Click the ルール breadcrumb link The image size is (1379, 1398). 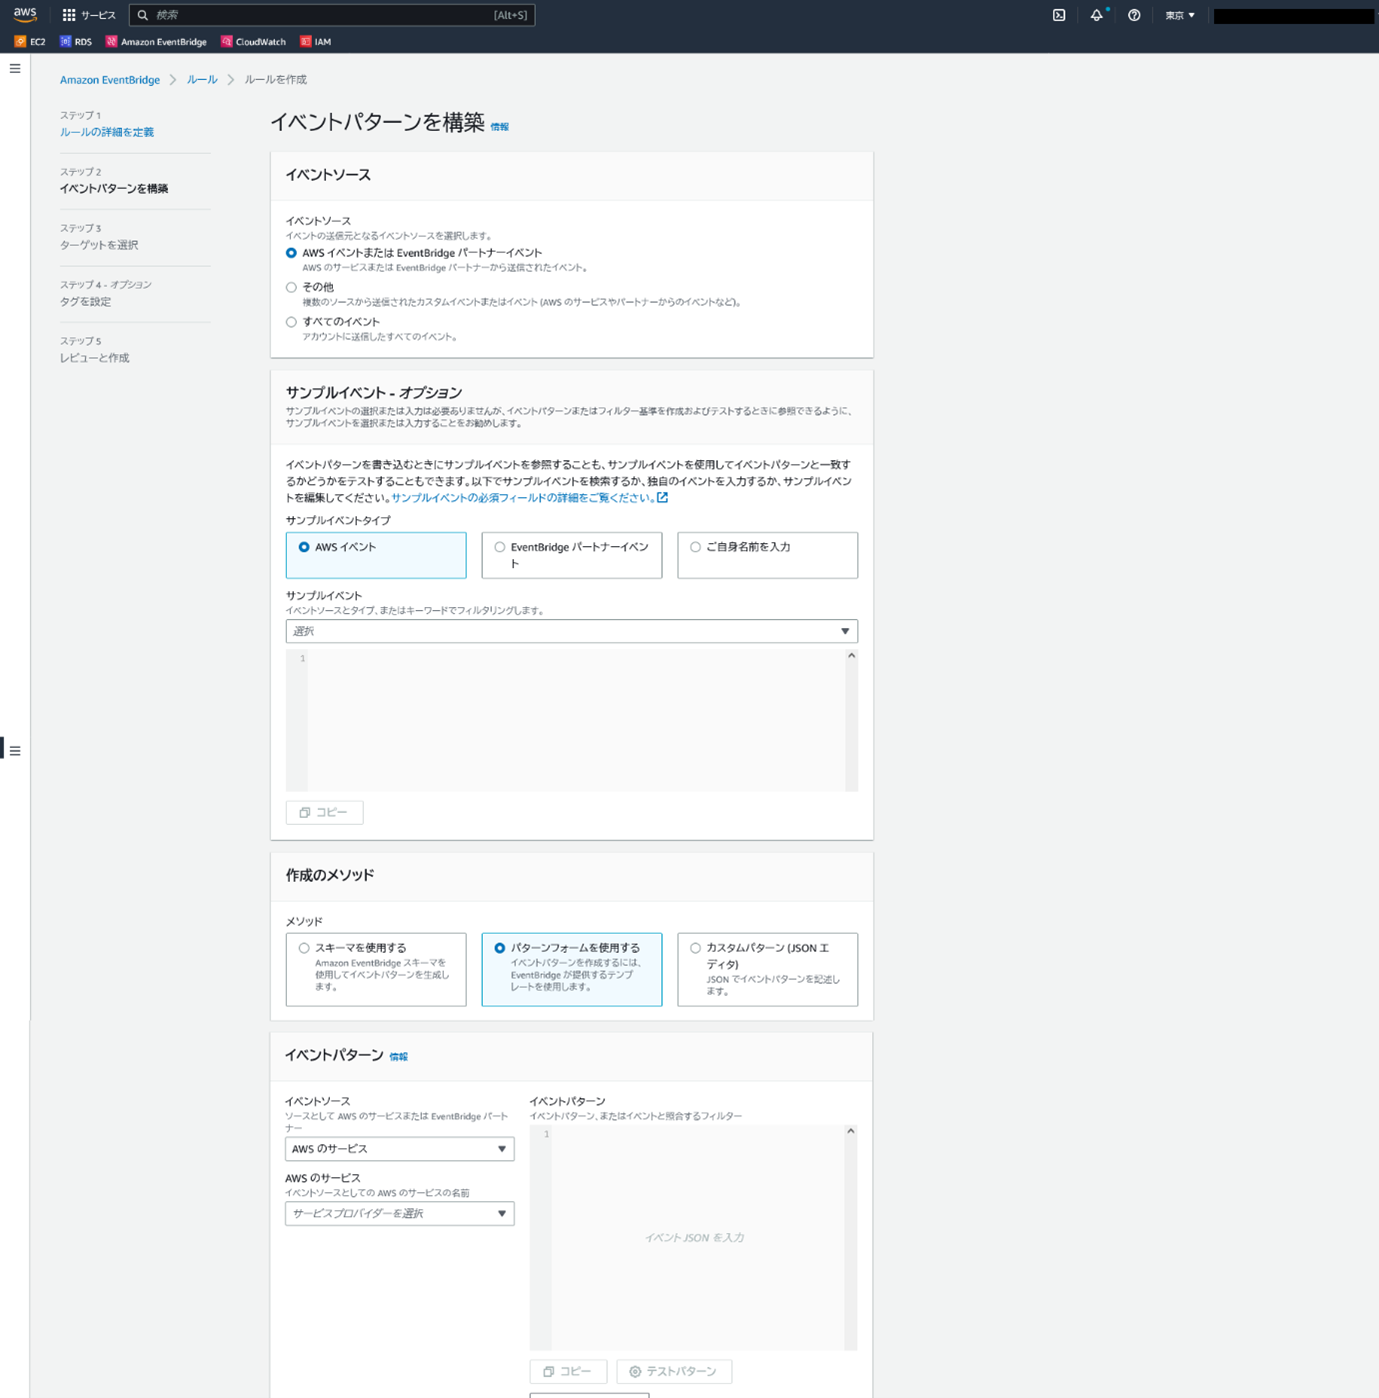202,80
